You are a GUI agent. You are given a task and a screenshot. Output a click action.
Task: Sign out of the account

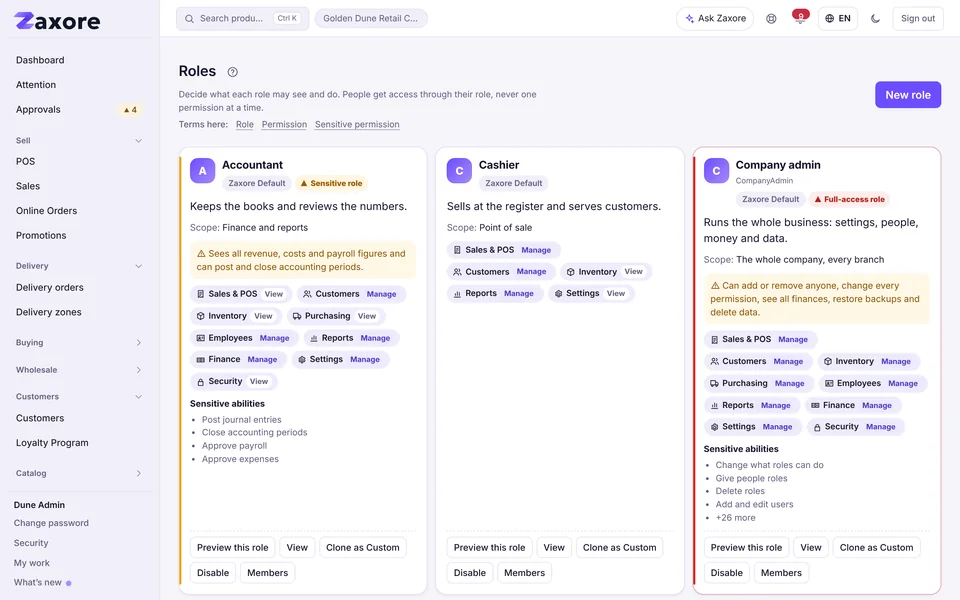click(917, 18)
